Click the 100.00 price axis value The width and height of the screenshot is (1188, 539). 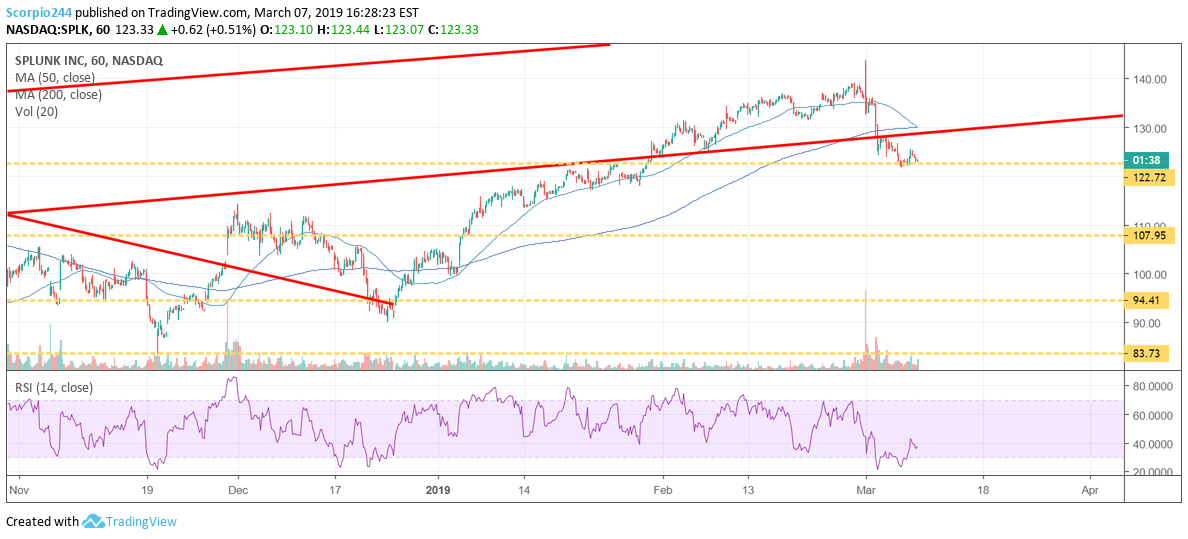click(1150, 274)
